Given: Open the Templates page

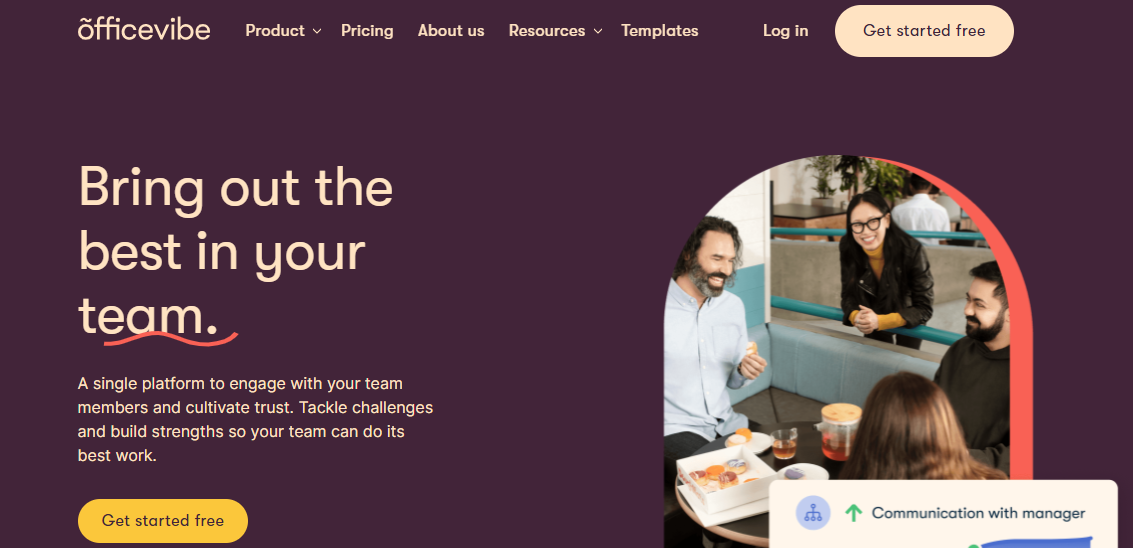Looking at the screenshot, I should (x=660, y=31).
